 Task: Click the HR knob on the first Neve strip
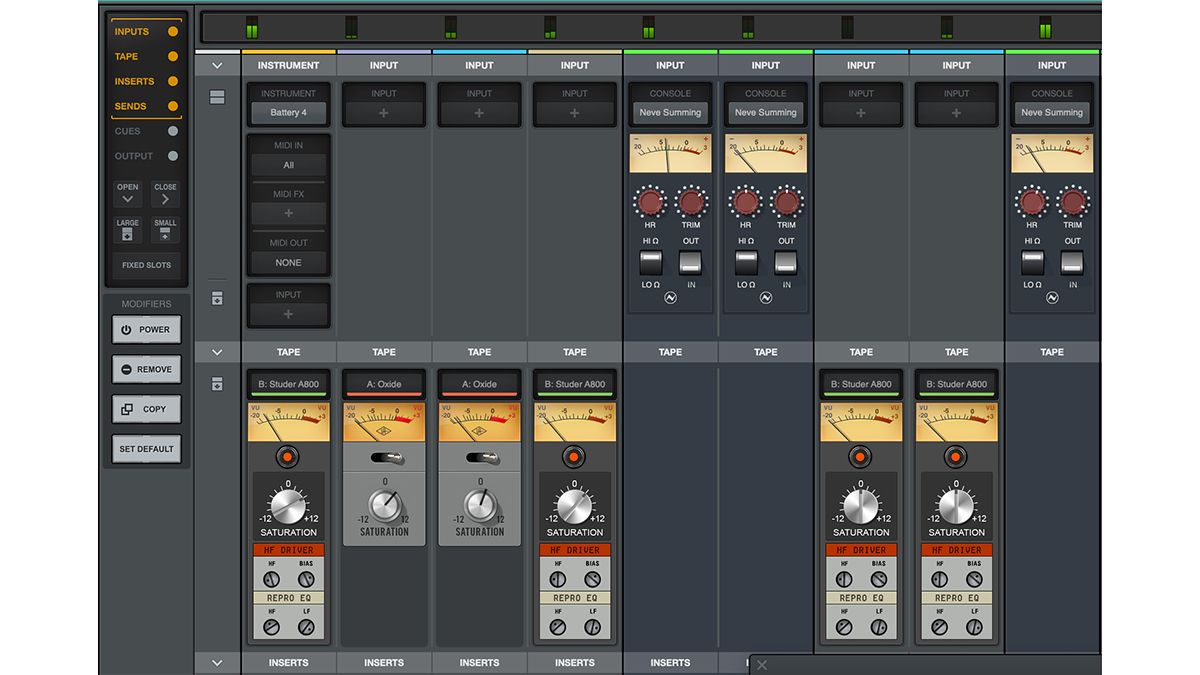tap(650, 203)
